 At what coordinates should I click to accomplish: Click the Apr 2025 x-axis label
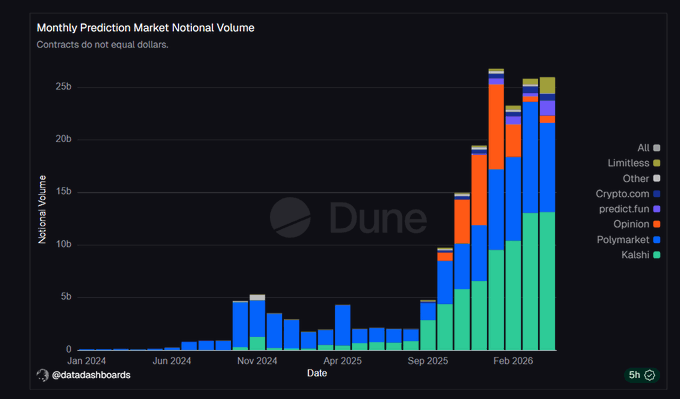342,361
